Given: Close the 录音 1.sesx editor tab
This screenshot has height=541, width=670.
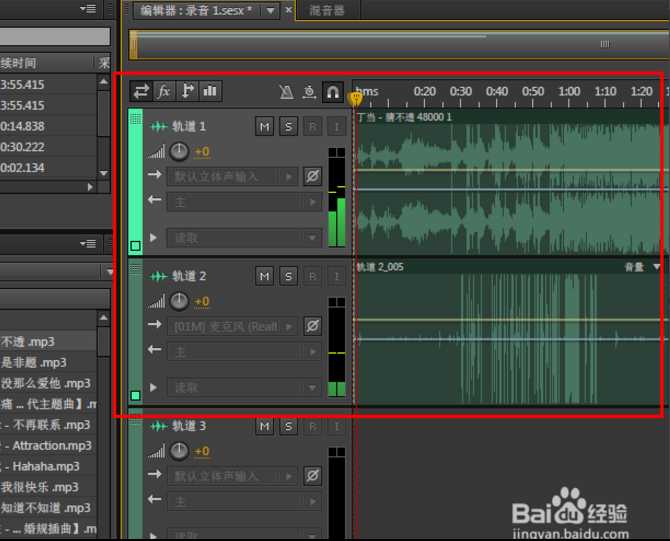Looking at the screenshot, I should [289, 9].
